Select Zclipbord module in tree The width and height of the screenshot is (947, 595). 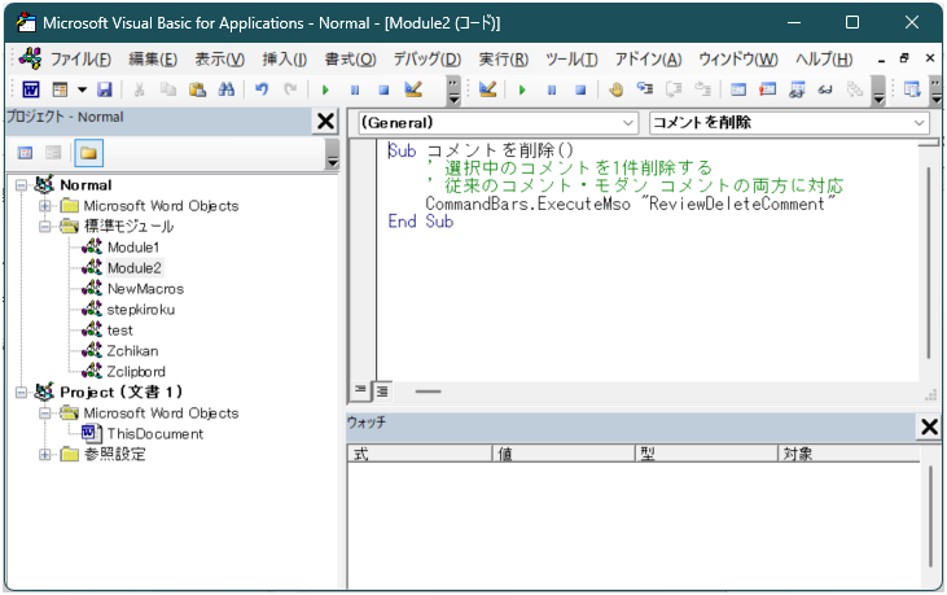[x=135, y=371]
